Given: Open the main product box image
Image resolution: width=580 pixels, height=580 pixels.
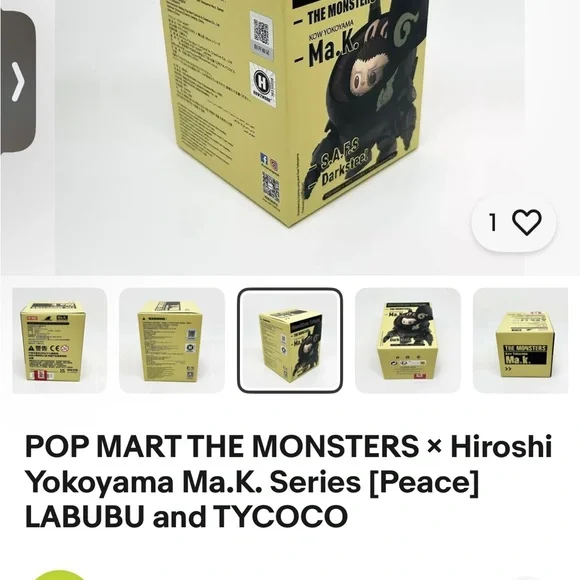Looking at the screenshot, I should 290,138.
